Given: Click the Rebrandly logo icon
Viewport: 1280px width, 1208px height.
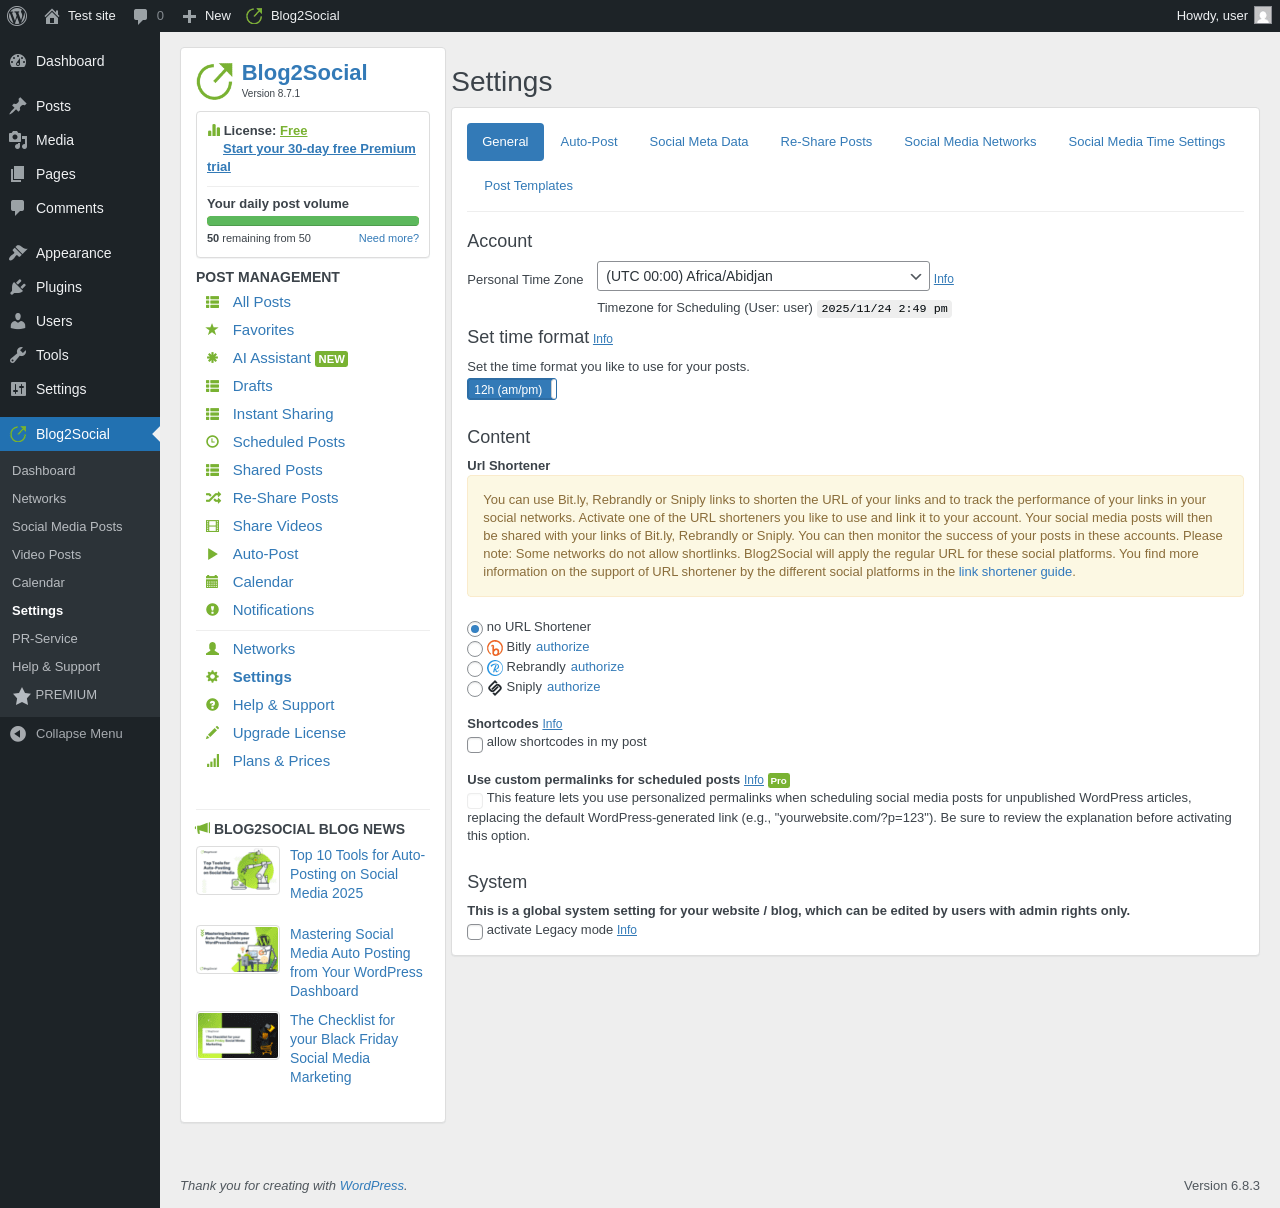Looking at the screenshot, I should 495,668.
